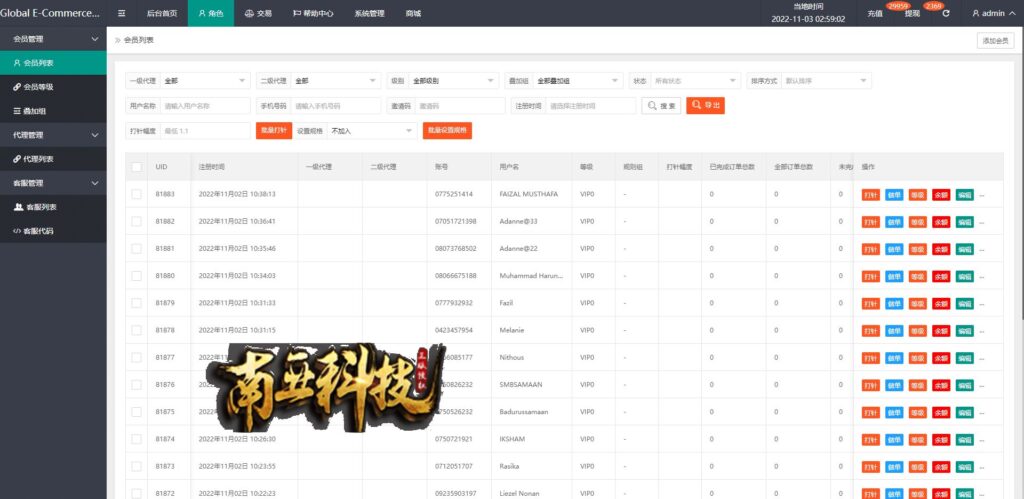The width and height of the screenshot is (1024, 499).
Task: Check the box for UID 81877
Action: [x=136, y=358]
